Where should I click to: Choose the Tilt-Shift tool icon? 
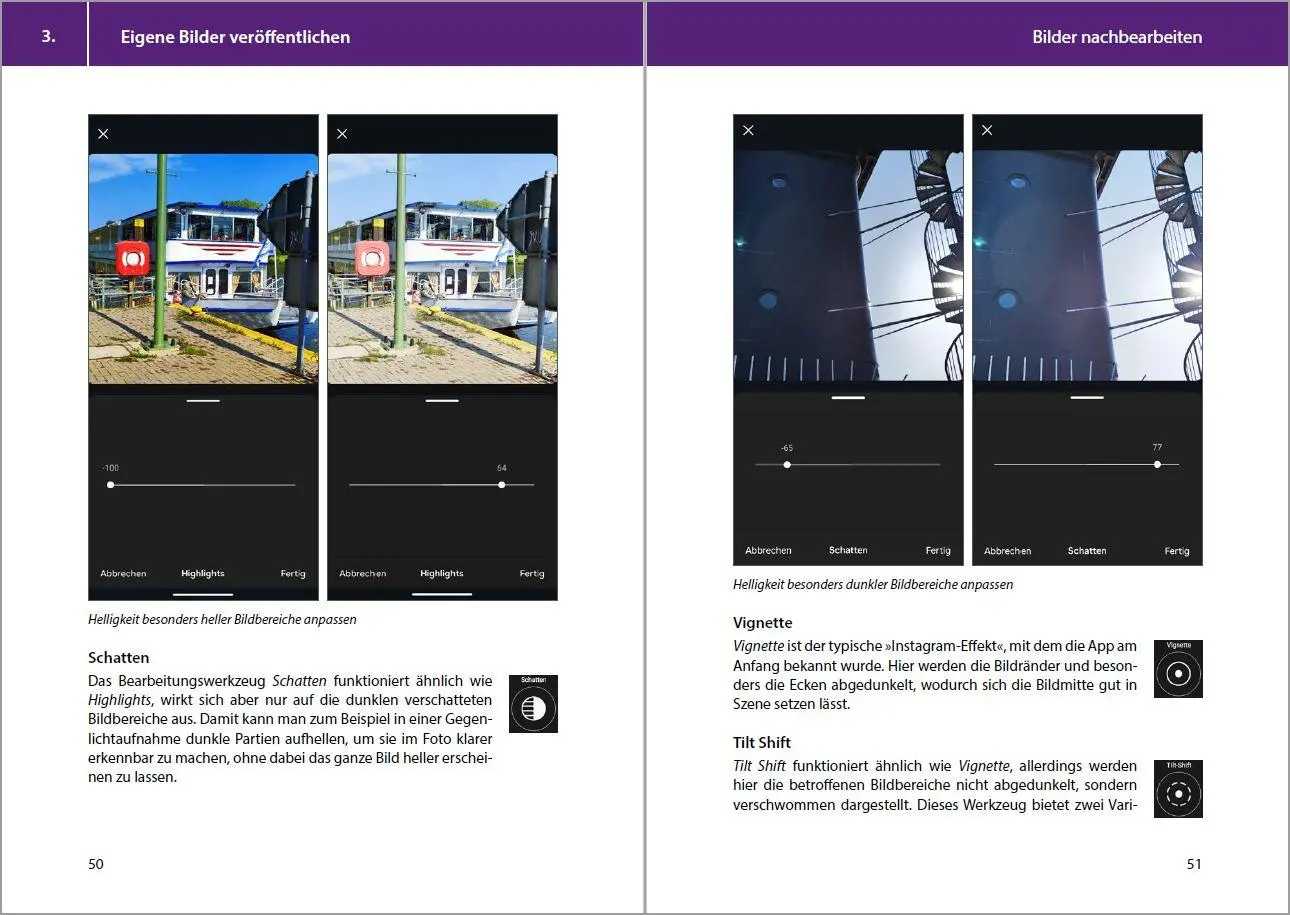(1178, 789)
